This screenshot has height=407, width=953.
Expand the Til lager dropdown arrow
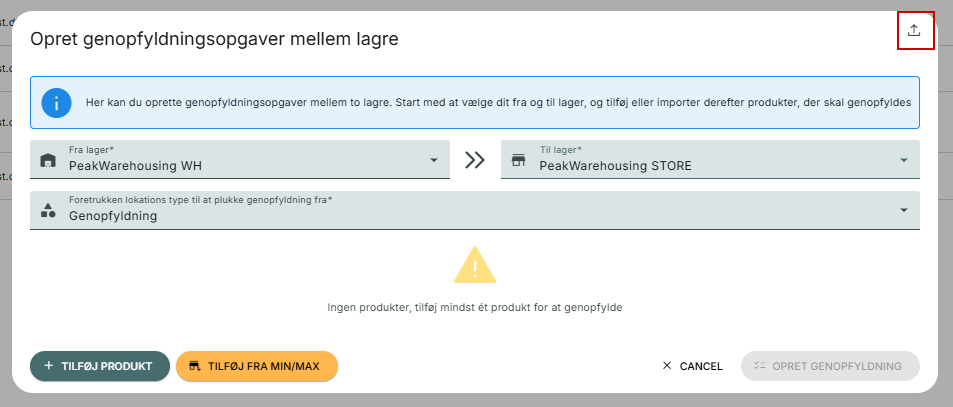click(904, 160)
